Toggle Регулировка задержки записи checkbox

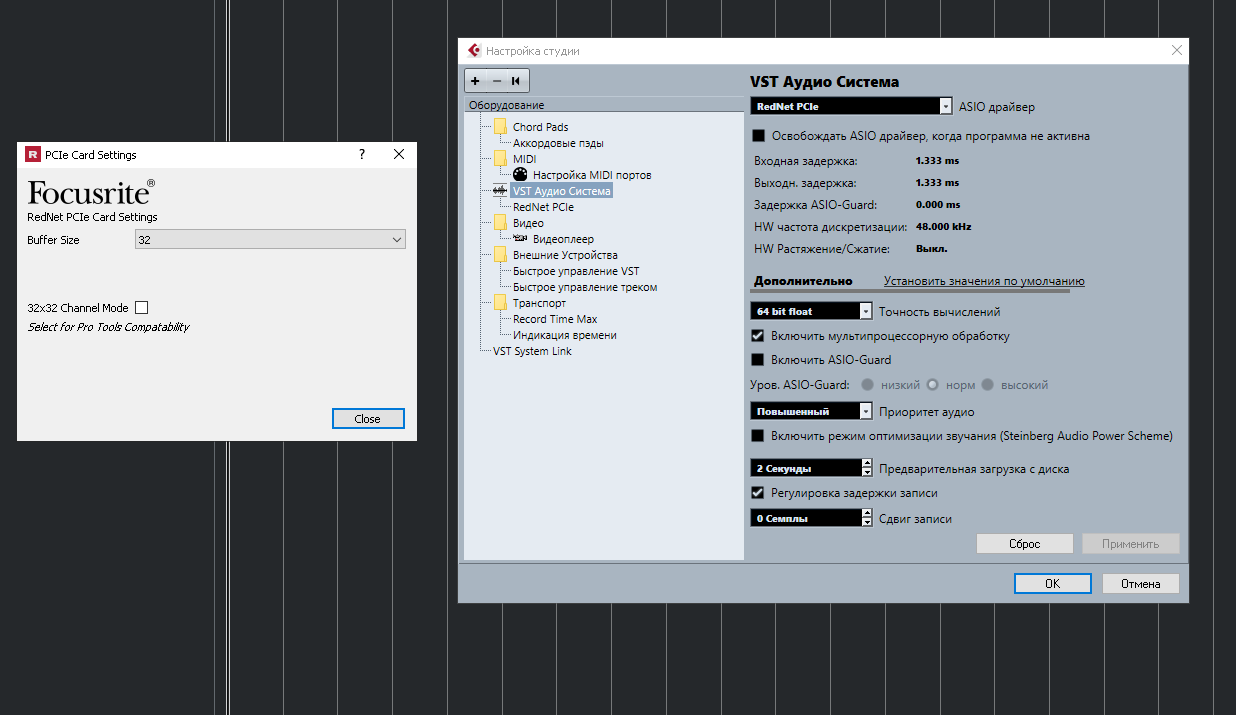(758, 493)
